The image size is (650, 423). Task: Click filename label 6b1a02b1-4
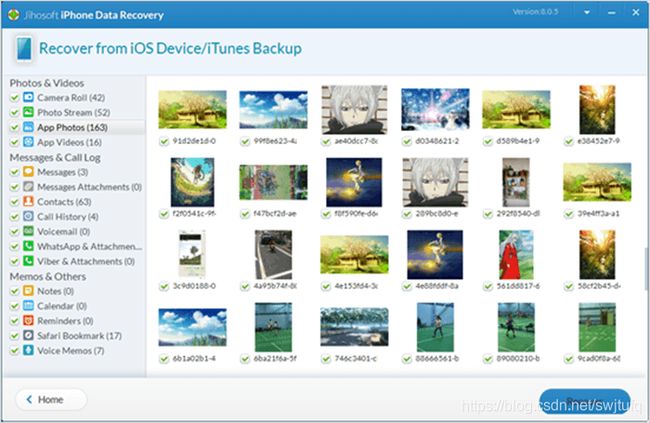point(194,358)
